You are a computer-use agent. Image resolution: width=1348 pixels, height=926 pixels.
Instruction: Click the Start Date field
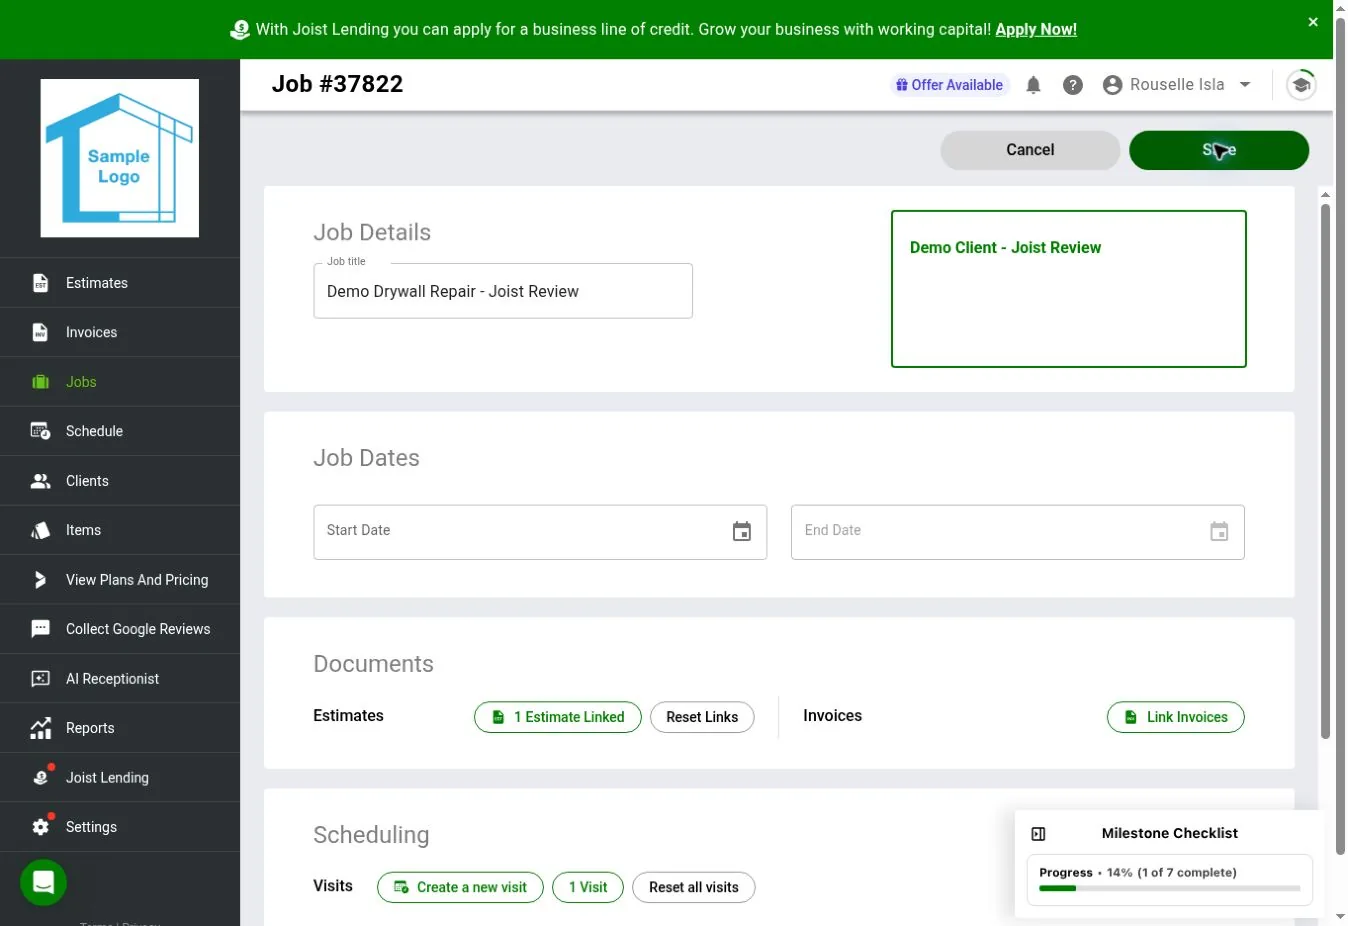pyautogui.click(x=540, y=532)
